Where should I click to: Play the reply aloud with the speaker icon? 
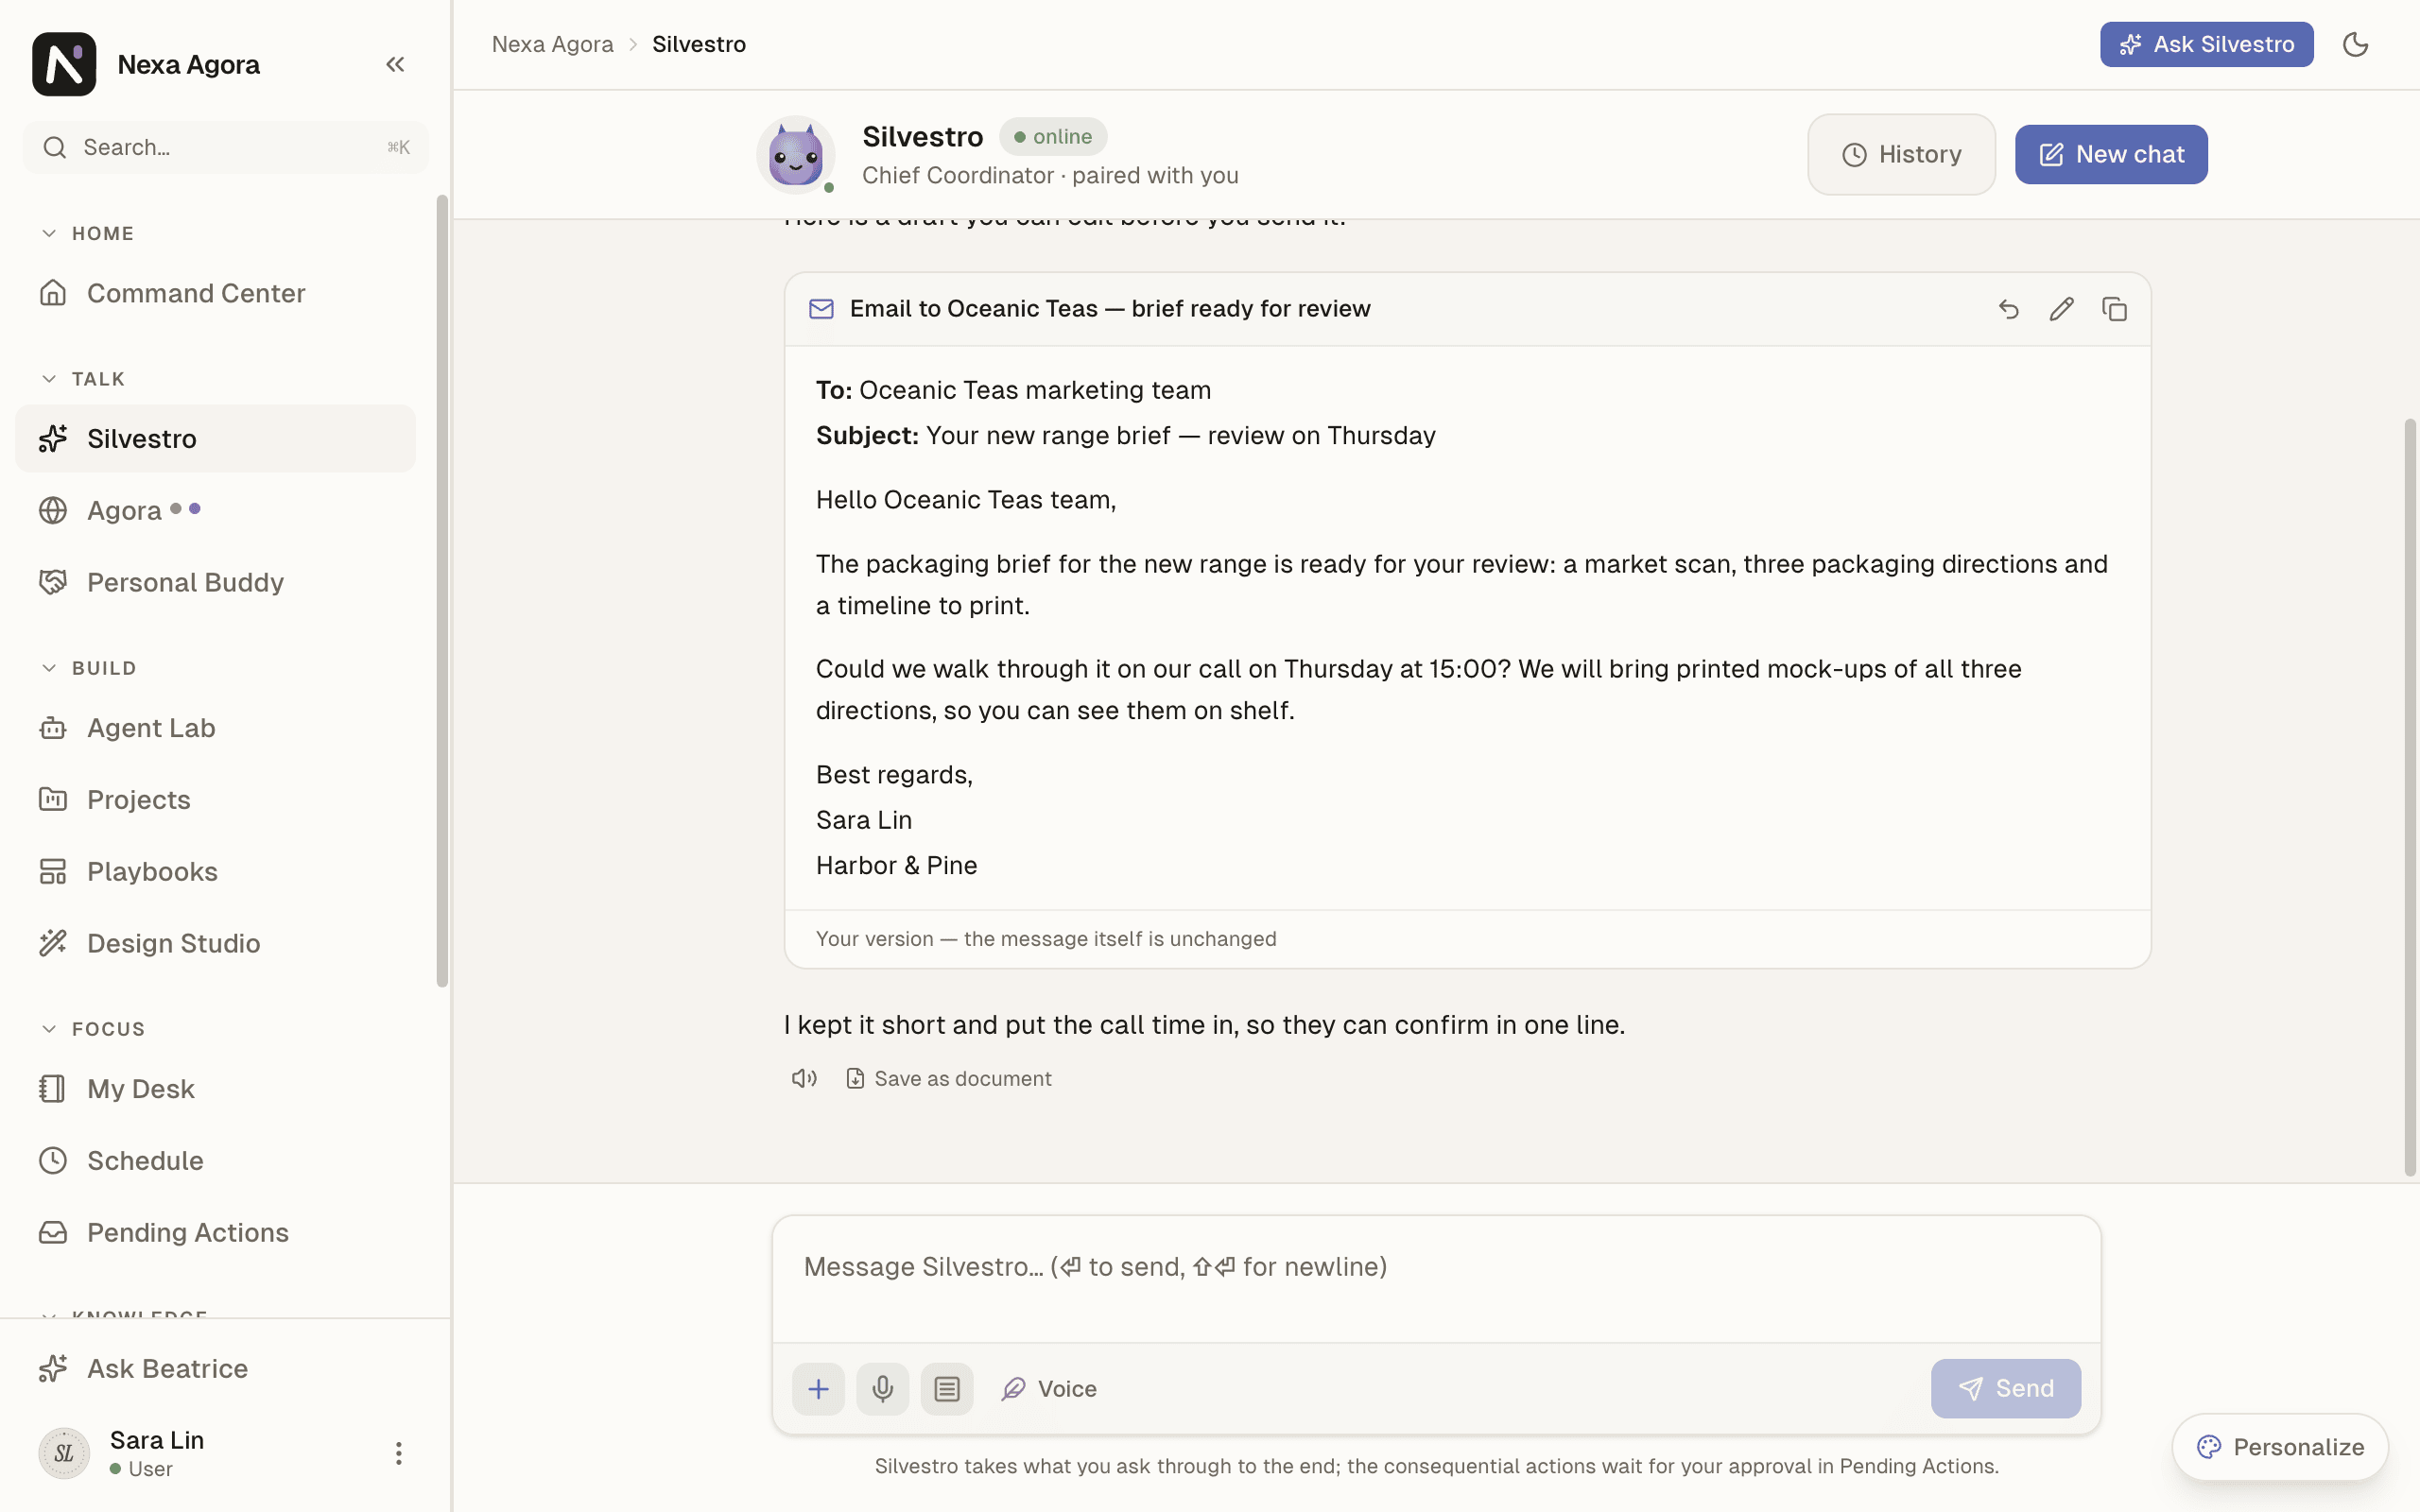pos(804,1078)
